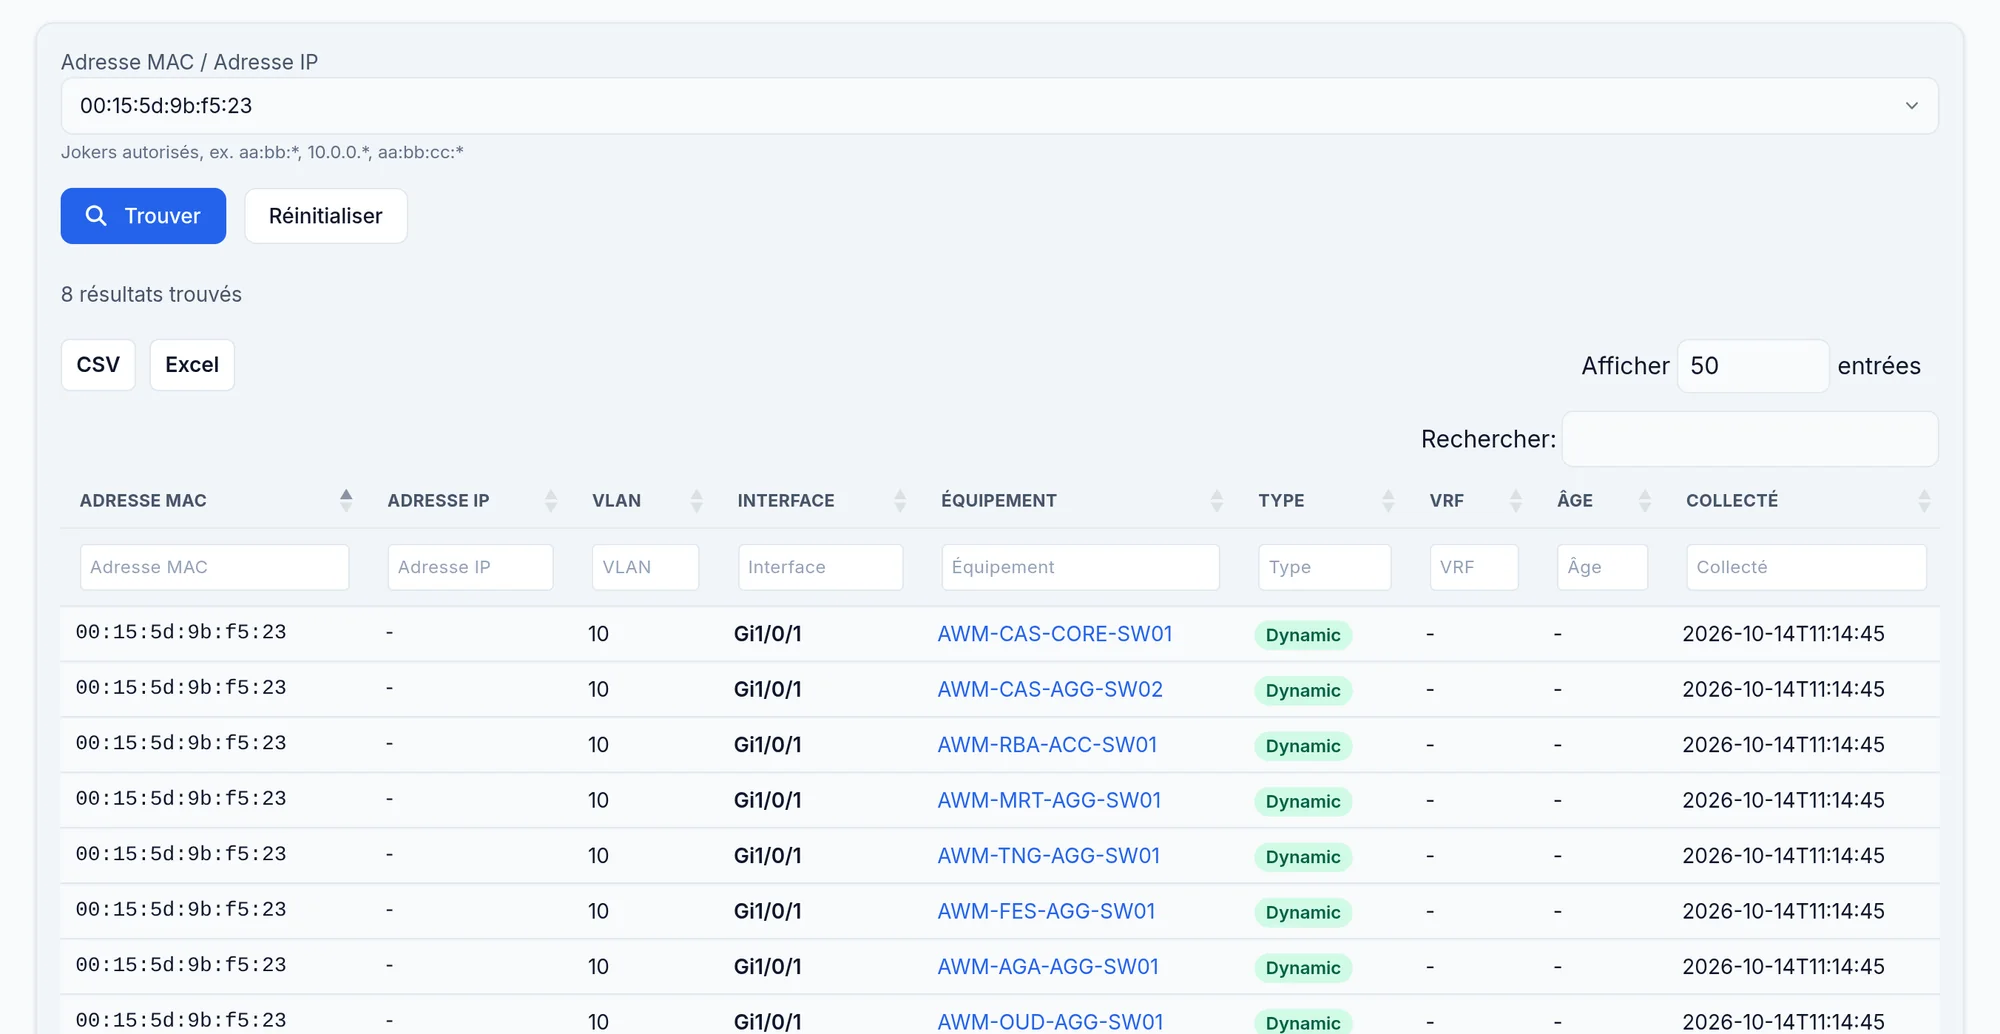Viewport: 2000px width, 1034px height.
Task: Focus the Adresse IP column filter
Action: coord(470,567)
